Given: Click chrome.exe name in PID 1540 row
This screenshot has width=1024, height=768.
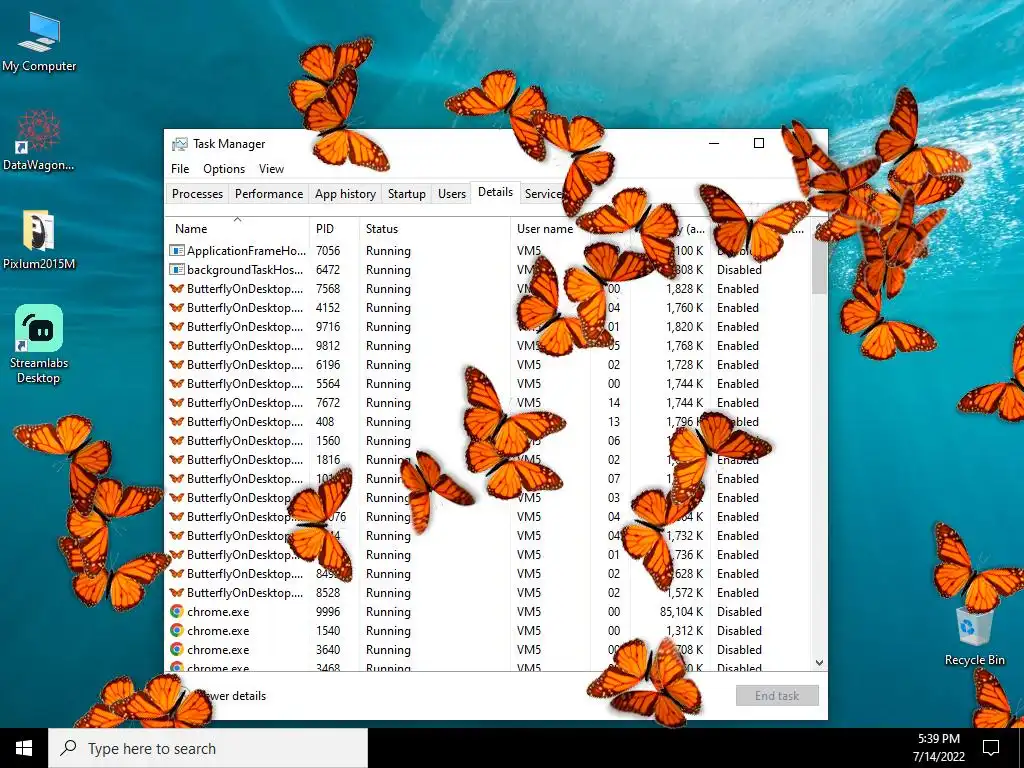Looking at the screenshot, I should coord(218,630).
